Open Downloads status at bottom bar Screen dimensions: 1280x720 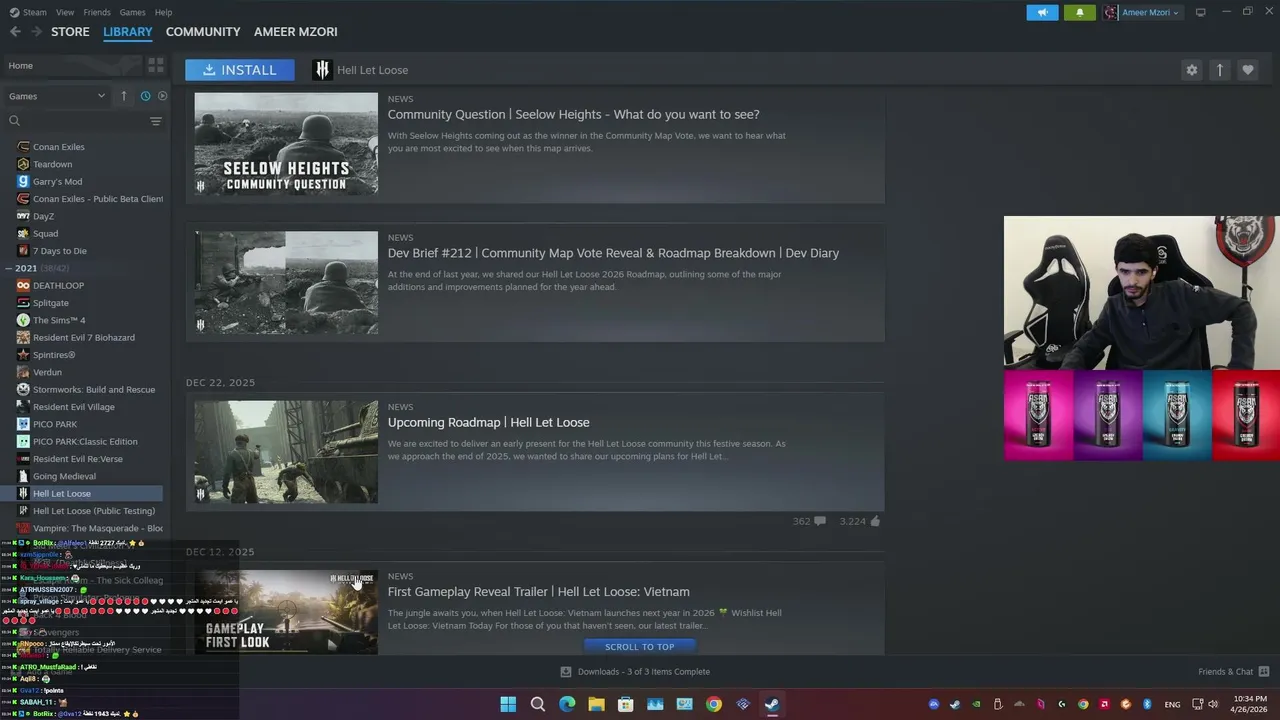(635, 672)
